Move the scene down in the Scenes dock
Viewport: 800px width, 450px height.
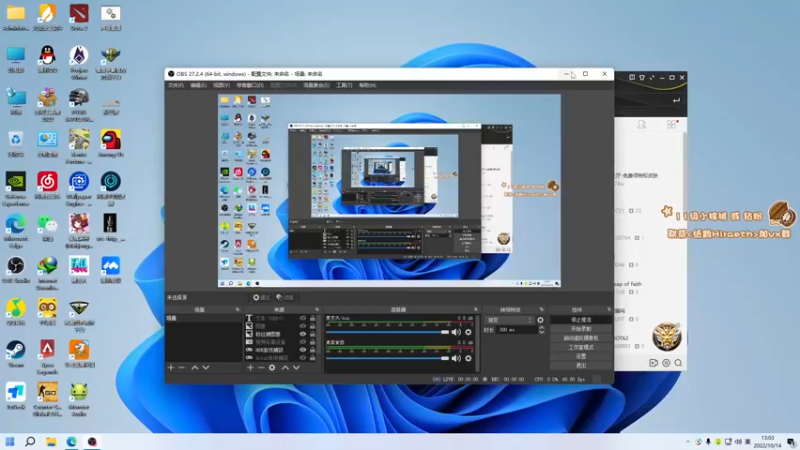coord(206,367)
